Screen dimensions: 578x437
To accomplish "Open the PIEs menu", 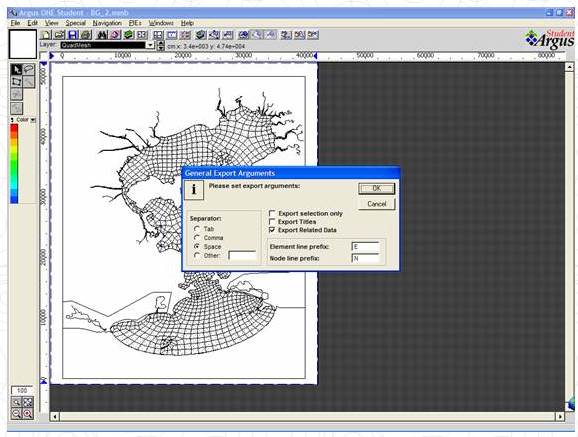I will pos(135,23).
